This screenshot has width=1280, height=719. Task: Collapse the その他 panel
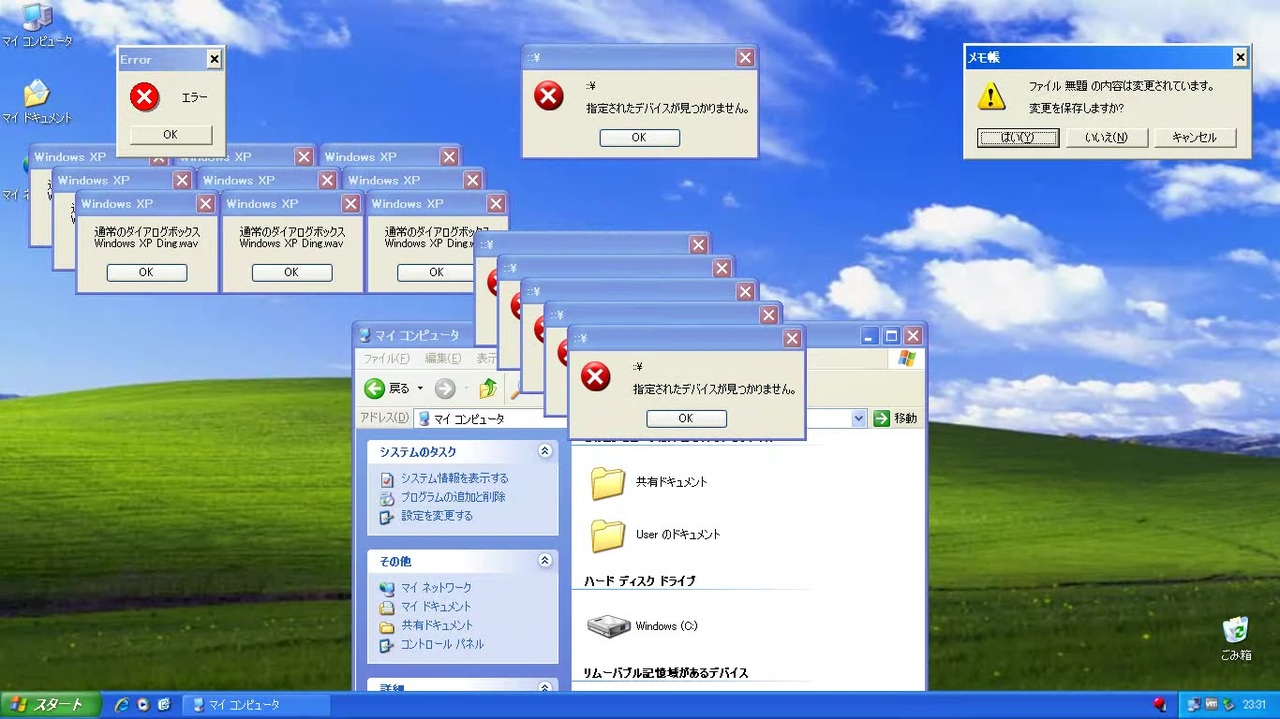545,561
